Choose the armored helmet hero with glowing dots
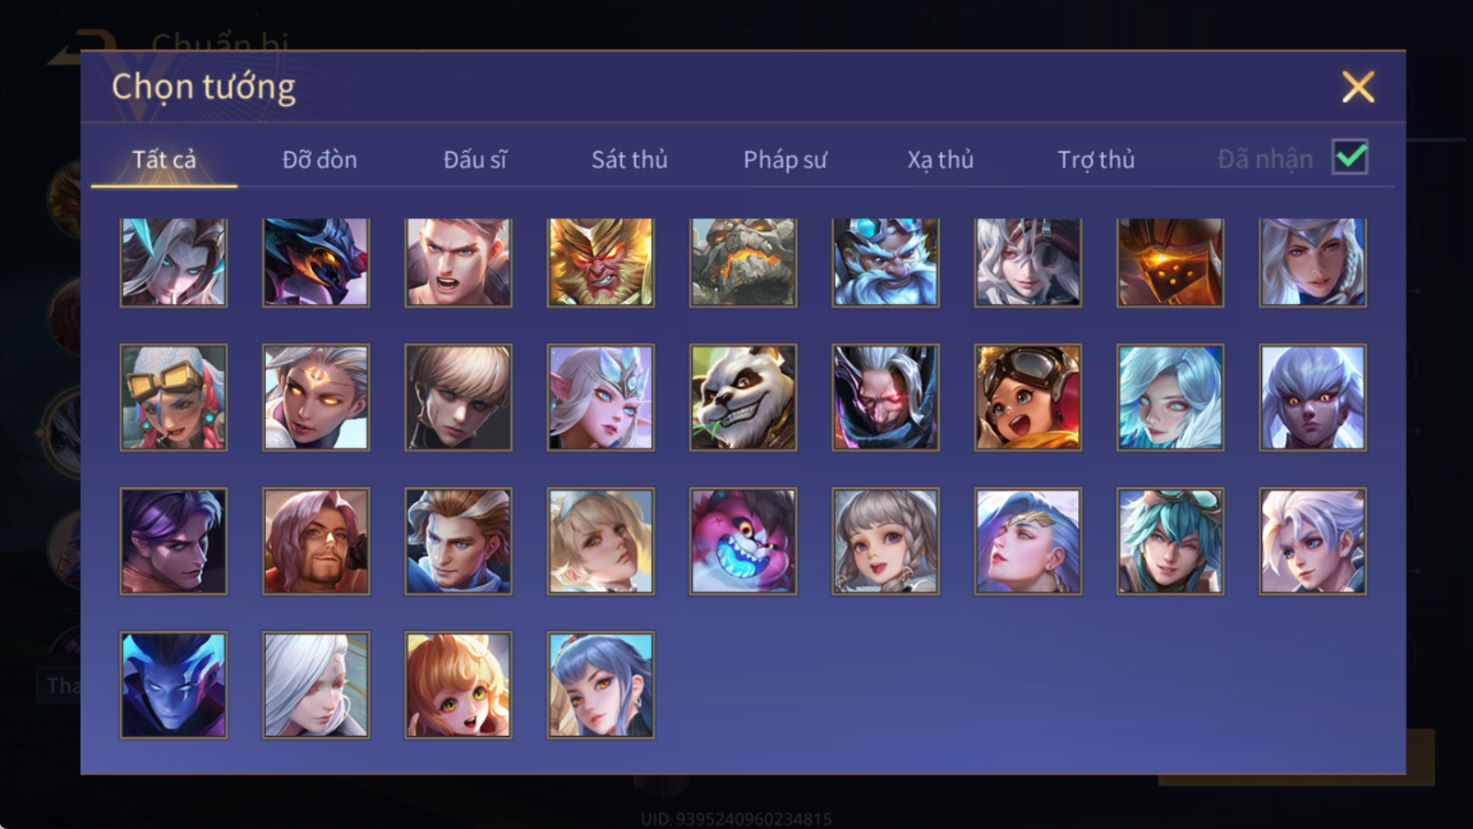This screenshot has width=1473, height=829. (1170, 262)
